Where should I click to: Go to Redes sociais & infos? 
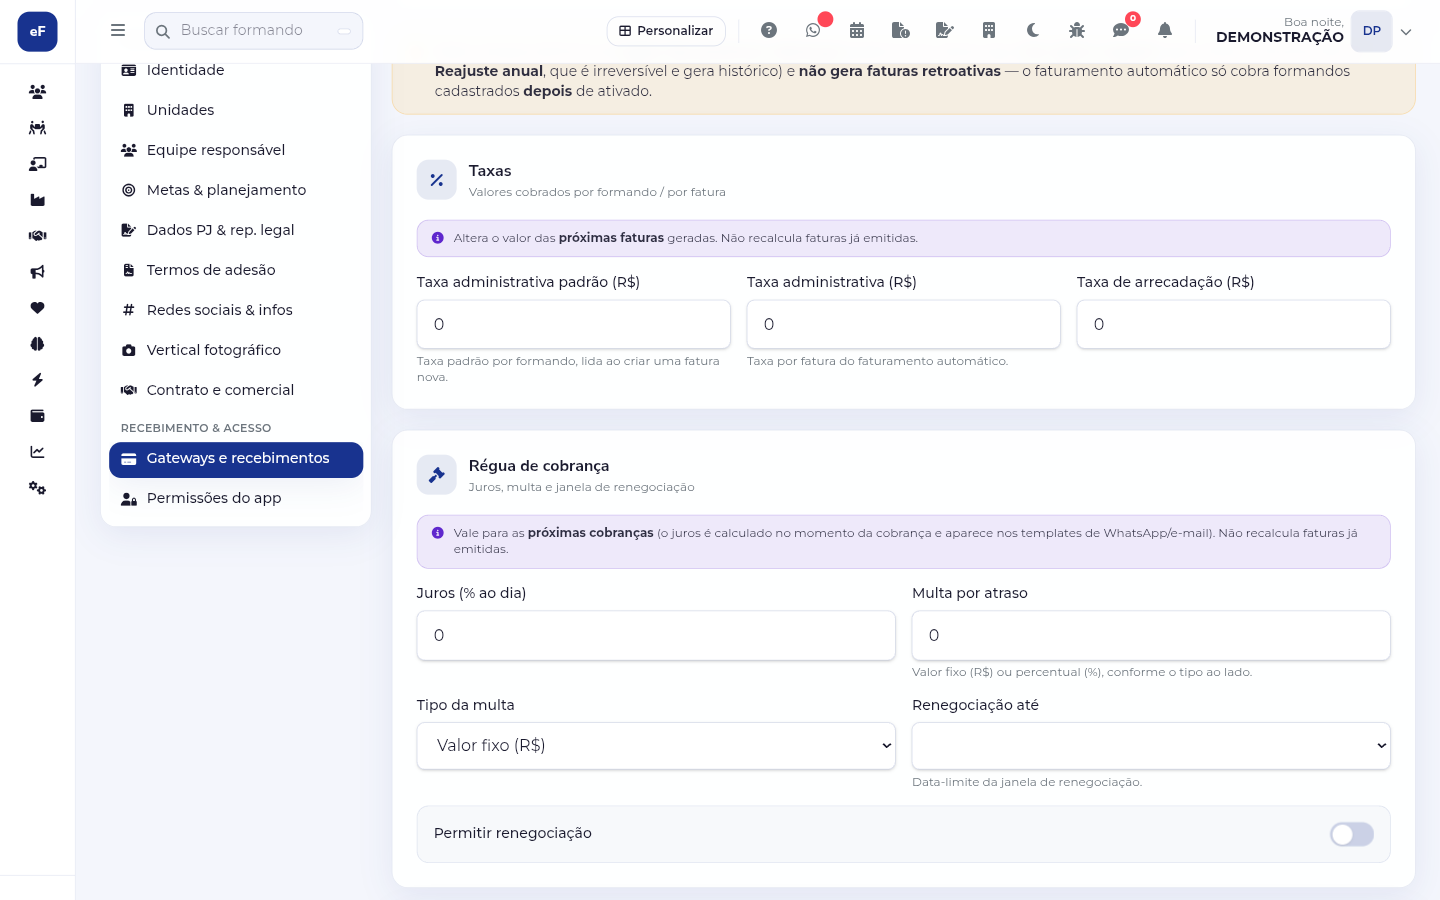pyautogui.click(x=236, y=310)
